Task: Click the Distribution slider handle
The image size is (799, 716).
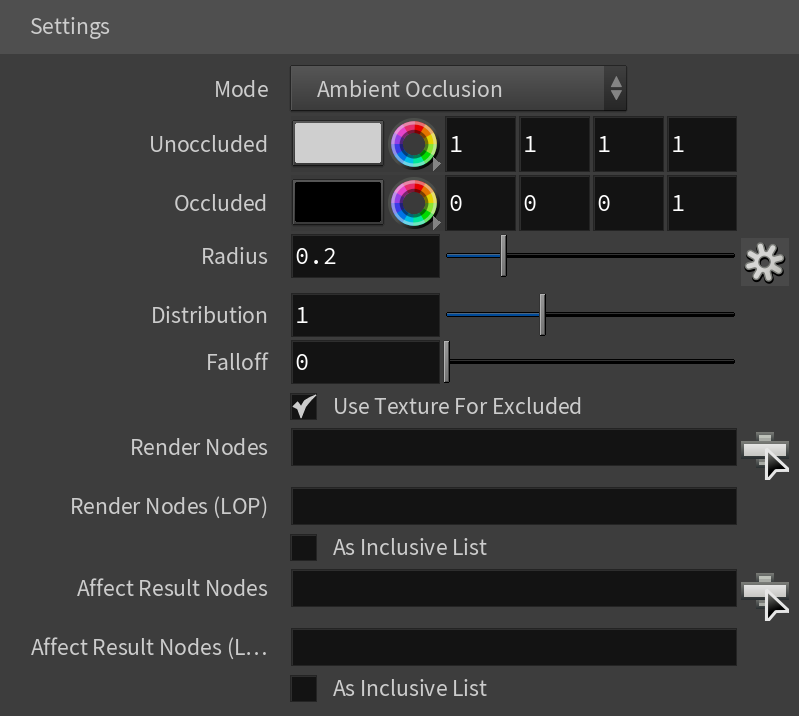Action: pyautogui.click(x=543, y=314)
